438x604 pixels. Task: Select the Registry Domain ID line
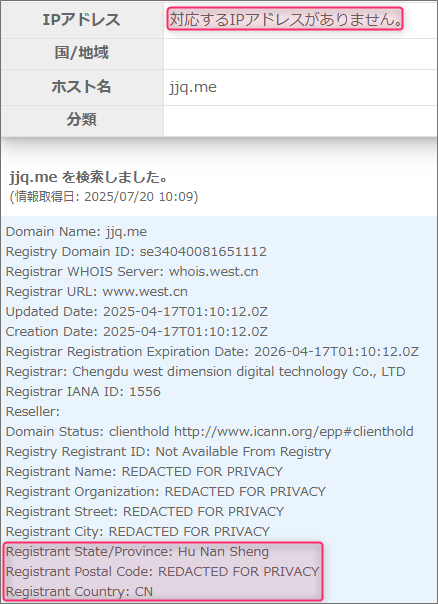point(136,252)
